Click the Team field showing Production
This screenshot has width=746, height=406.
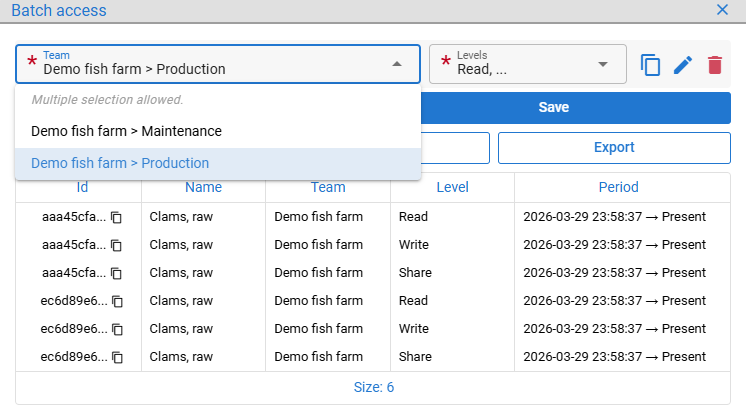[218, 64]
